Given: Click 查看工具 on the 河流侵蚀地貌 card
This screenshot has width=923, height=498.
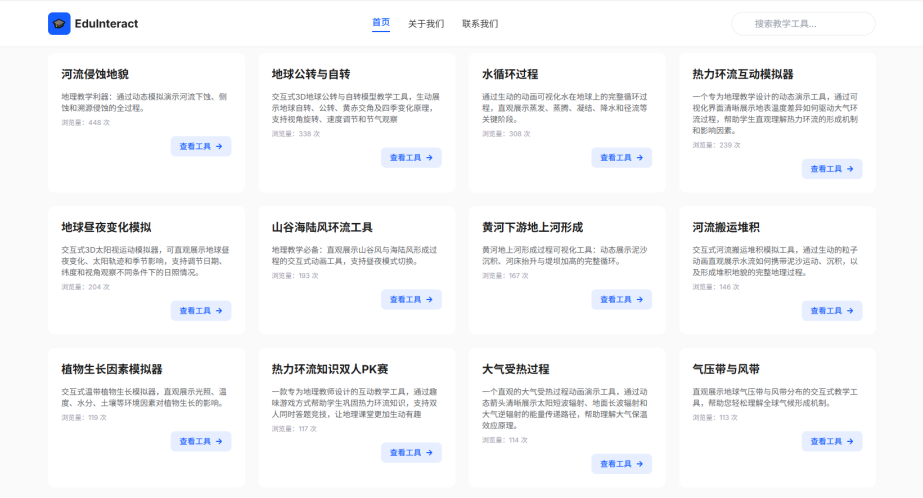Looking at the screenshot, I should click(x=201, y=146).
